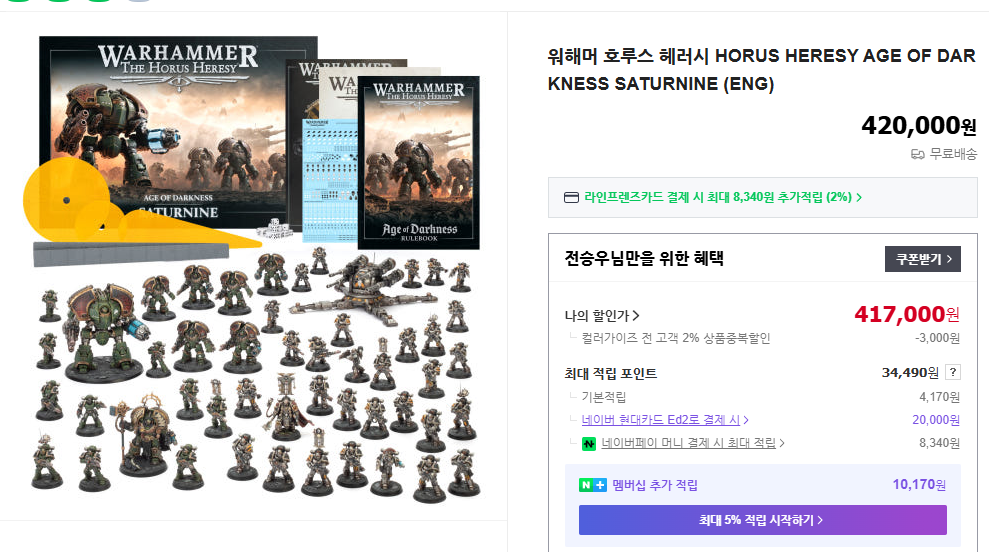Click the credit card icon in the Line Friends banner
The width and height of the screenshot is (989, 552).
point(571,197)
